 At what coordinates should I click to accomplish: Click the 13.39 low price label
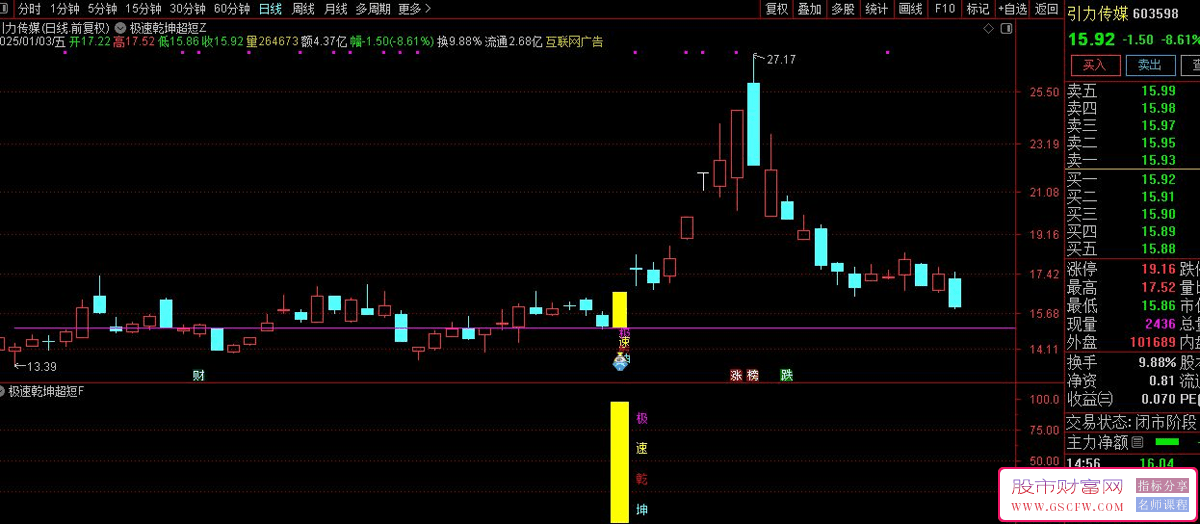coord(41,366)
